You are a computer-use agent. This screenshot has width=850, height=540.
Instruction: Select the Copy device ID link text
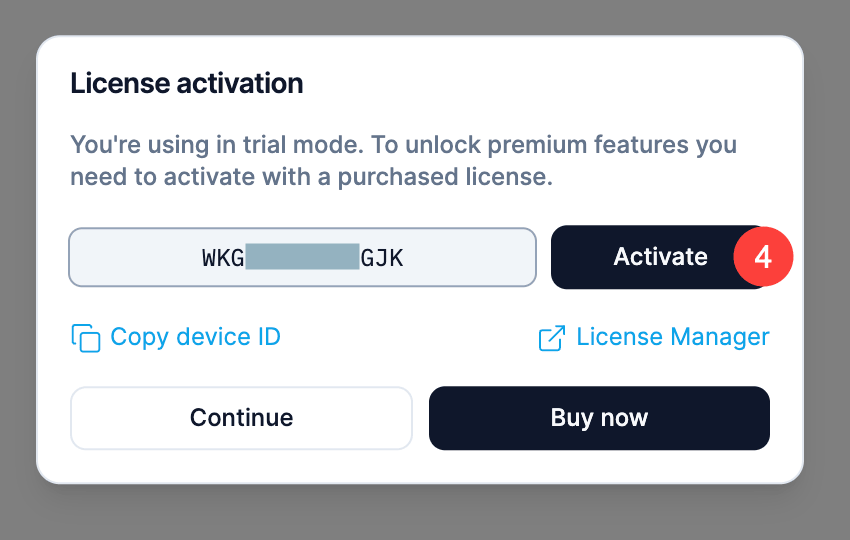click(195, 337)
